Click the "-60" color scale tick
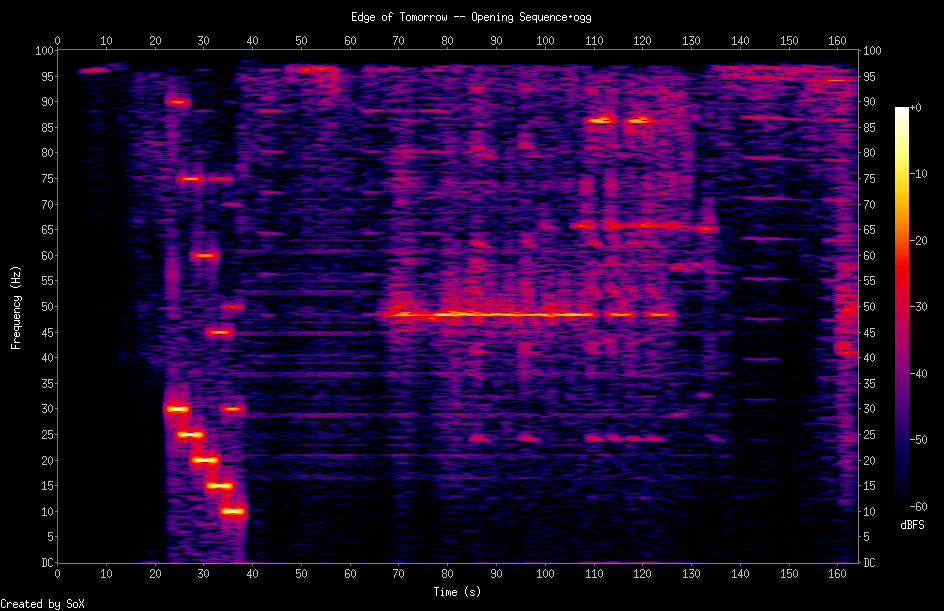944x611 pixels. click(919, 507)
